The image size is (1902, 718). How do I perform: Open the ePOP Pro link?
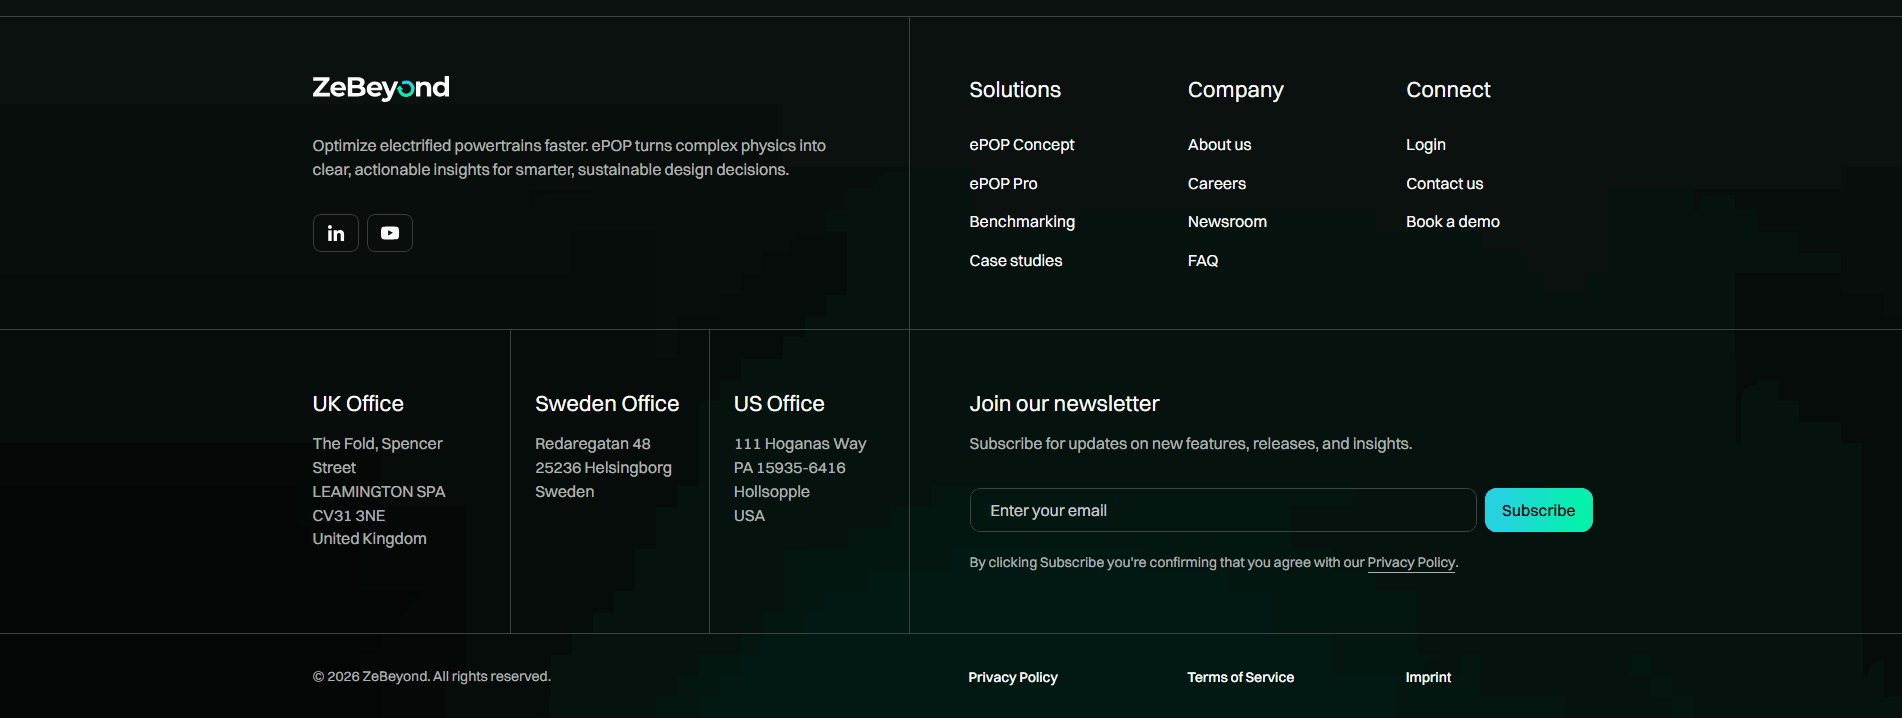[1003, 184]
